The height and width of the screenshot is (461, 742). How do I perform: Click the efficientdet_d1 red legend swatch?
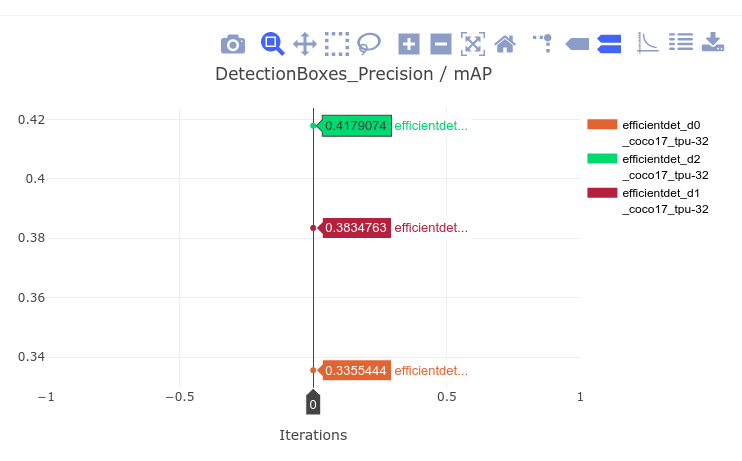[x=602, y=192]
